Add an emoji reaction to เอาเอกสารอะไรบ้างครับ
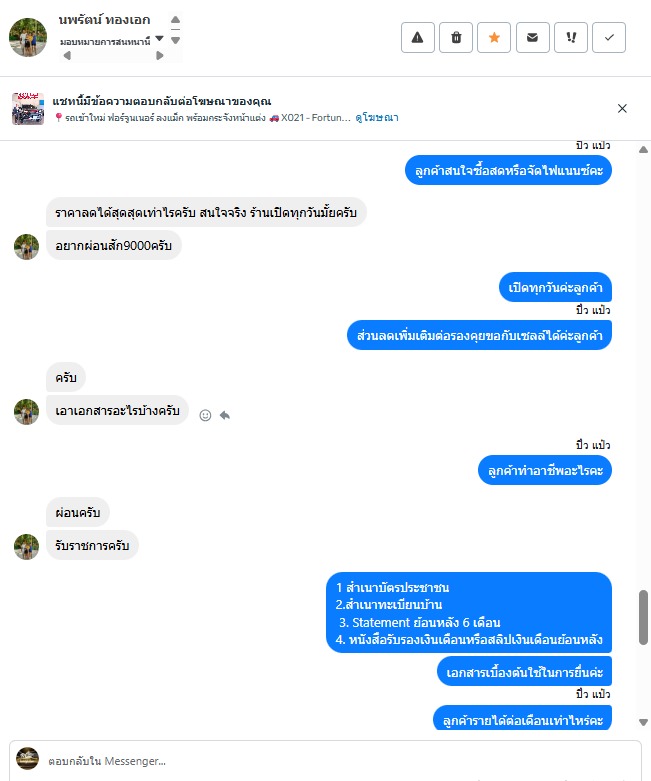 (205, 415)
